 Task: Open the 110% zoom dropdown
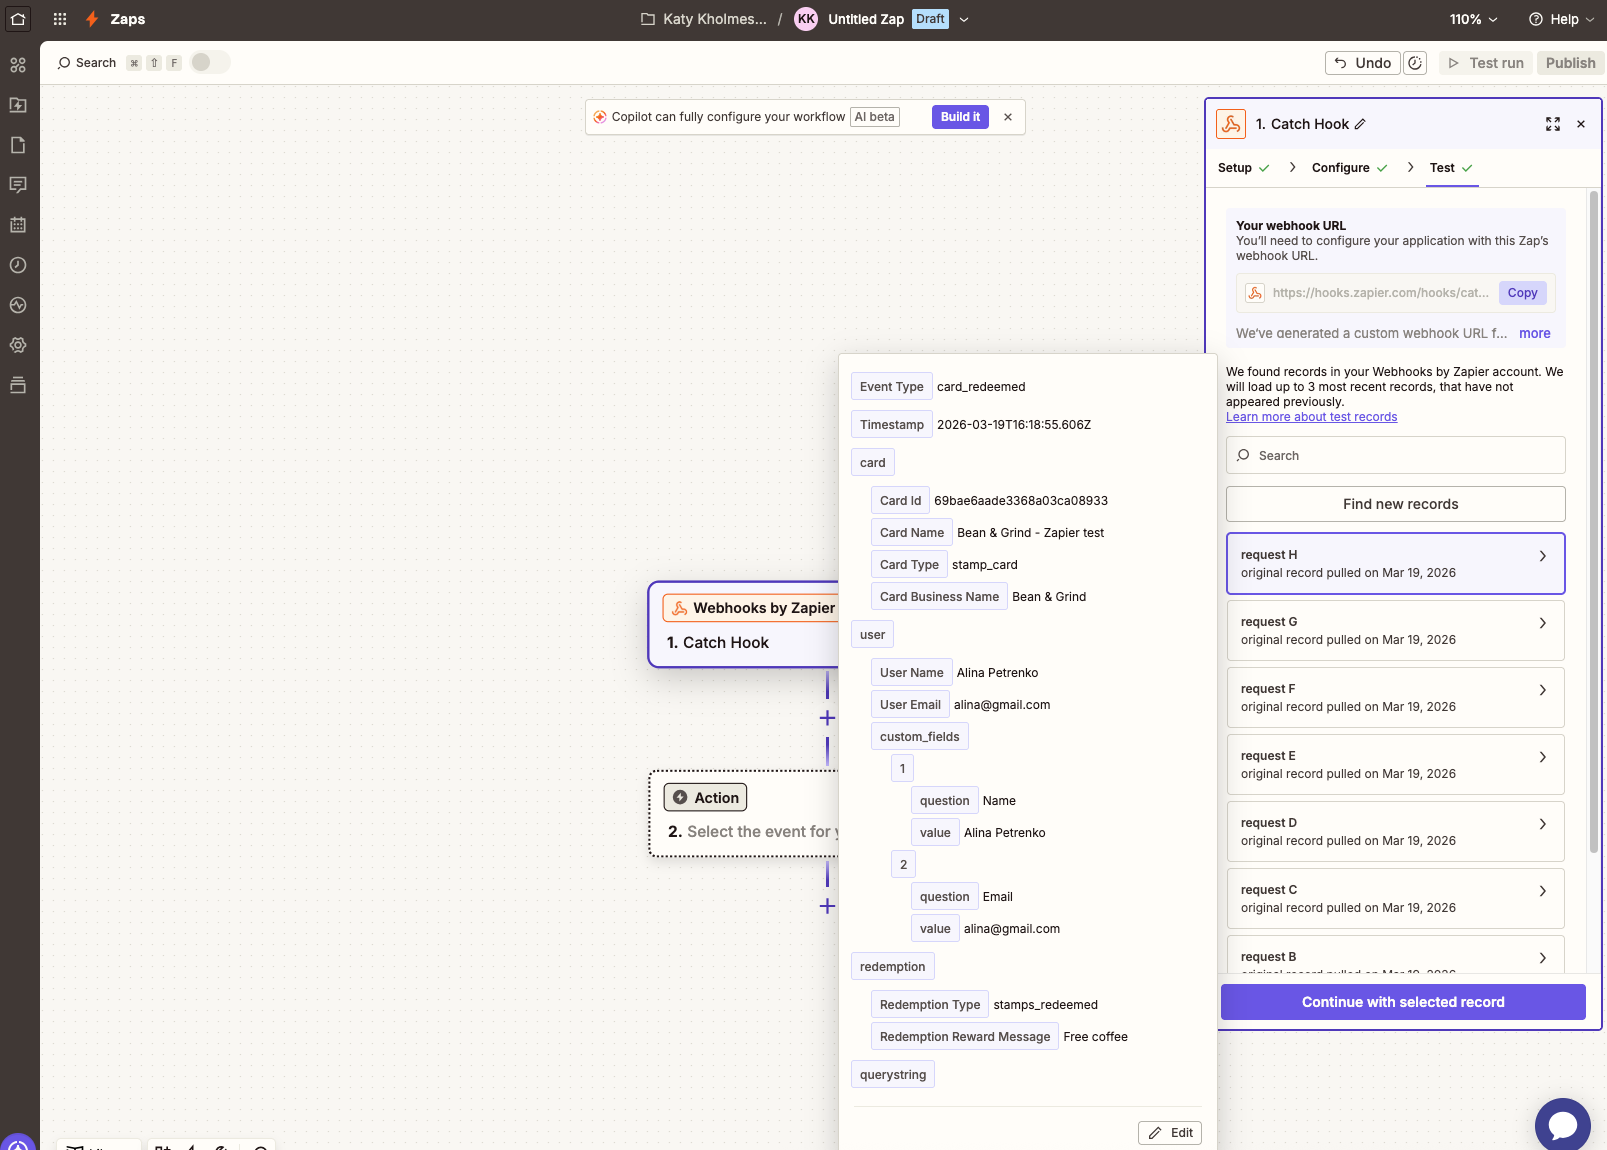click(x=1473, y=19)
